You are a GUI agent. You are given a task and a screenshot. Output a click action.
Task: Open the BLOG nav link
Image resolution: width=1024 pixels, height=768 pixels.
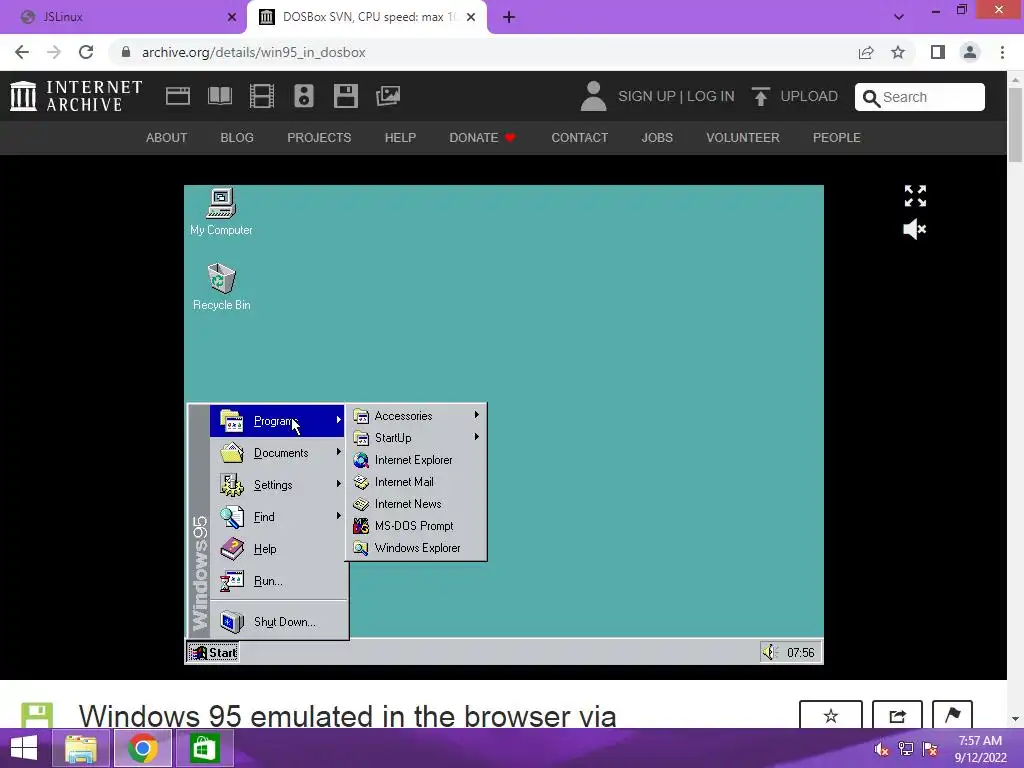[x=237, y=138]
